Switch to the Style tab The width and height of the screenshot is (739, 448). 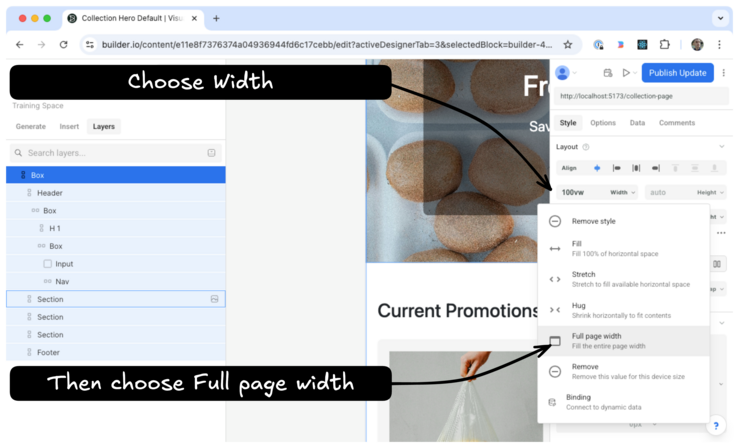point(568,123)
